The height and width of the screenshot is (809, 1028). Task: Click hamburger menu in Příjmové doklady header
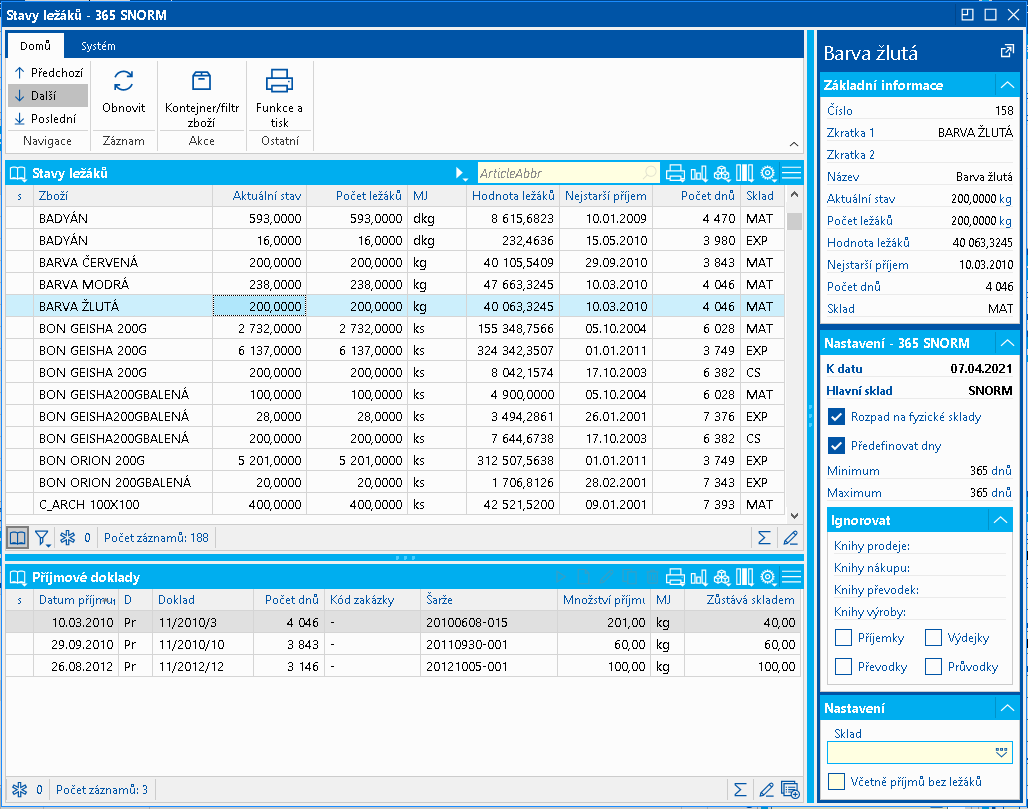(791, 577)
